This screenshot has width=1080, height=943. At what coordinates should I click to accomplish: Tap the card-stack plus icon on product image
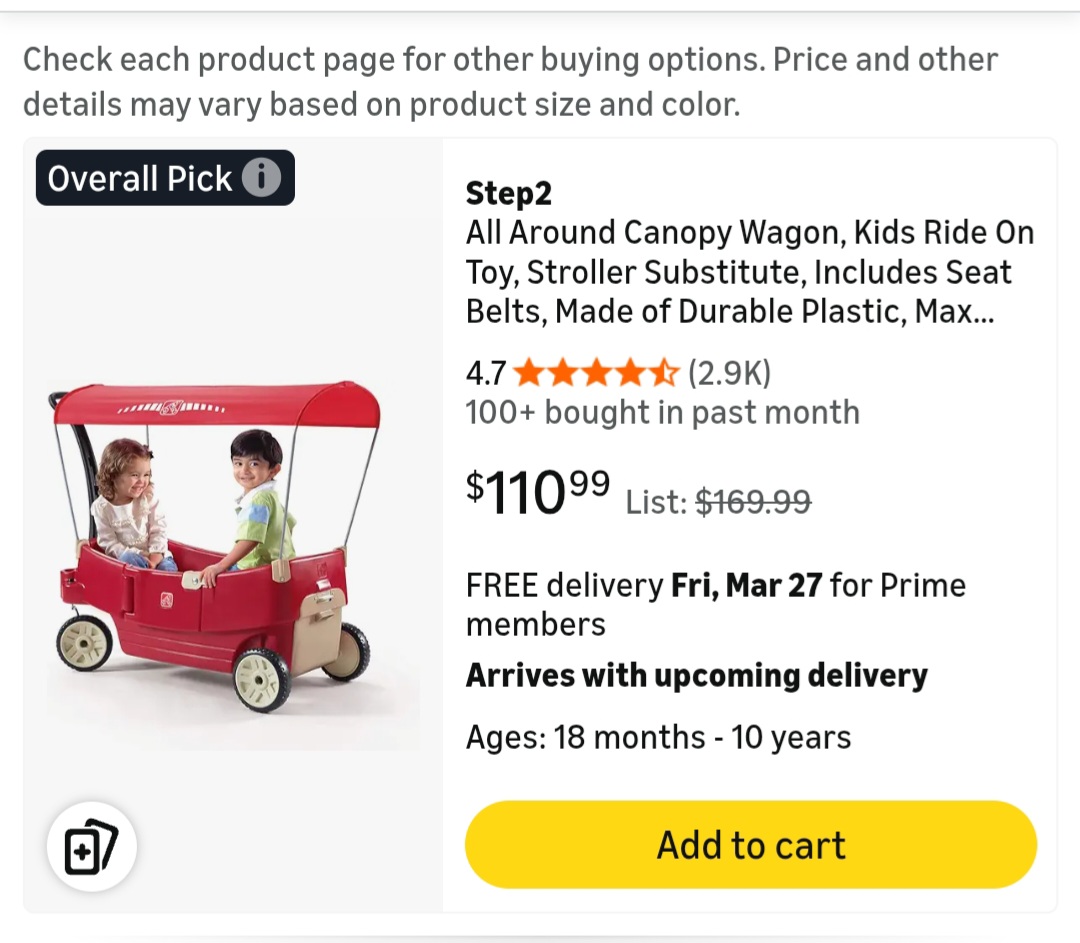pos(91,847)
